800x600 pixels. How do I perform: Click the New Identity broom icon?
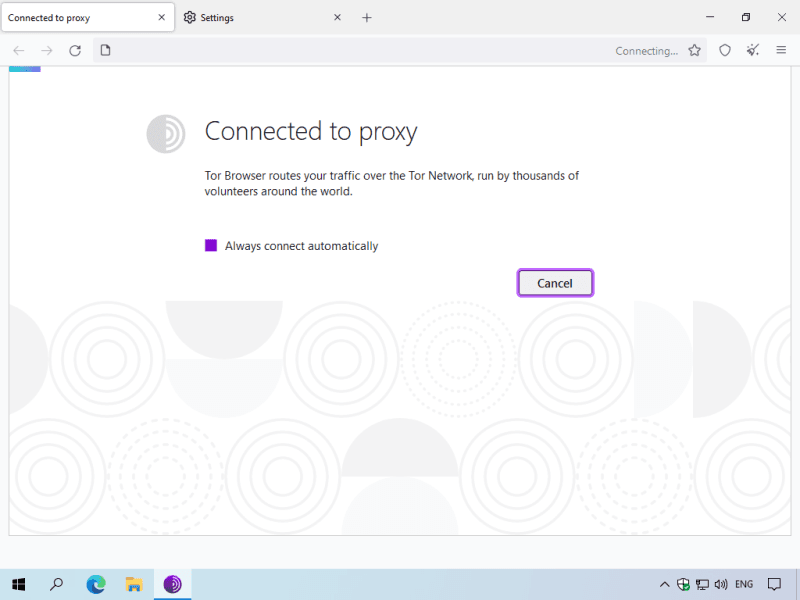(753, 51)
